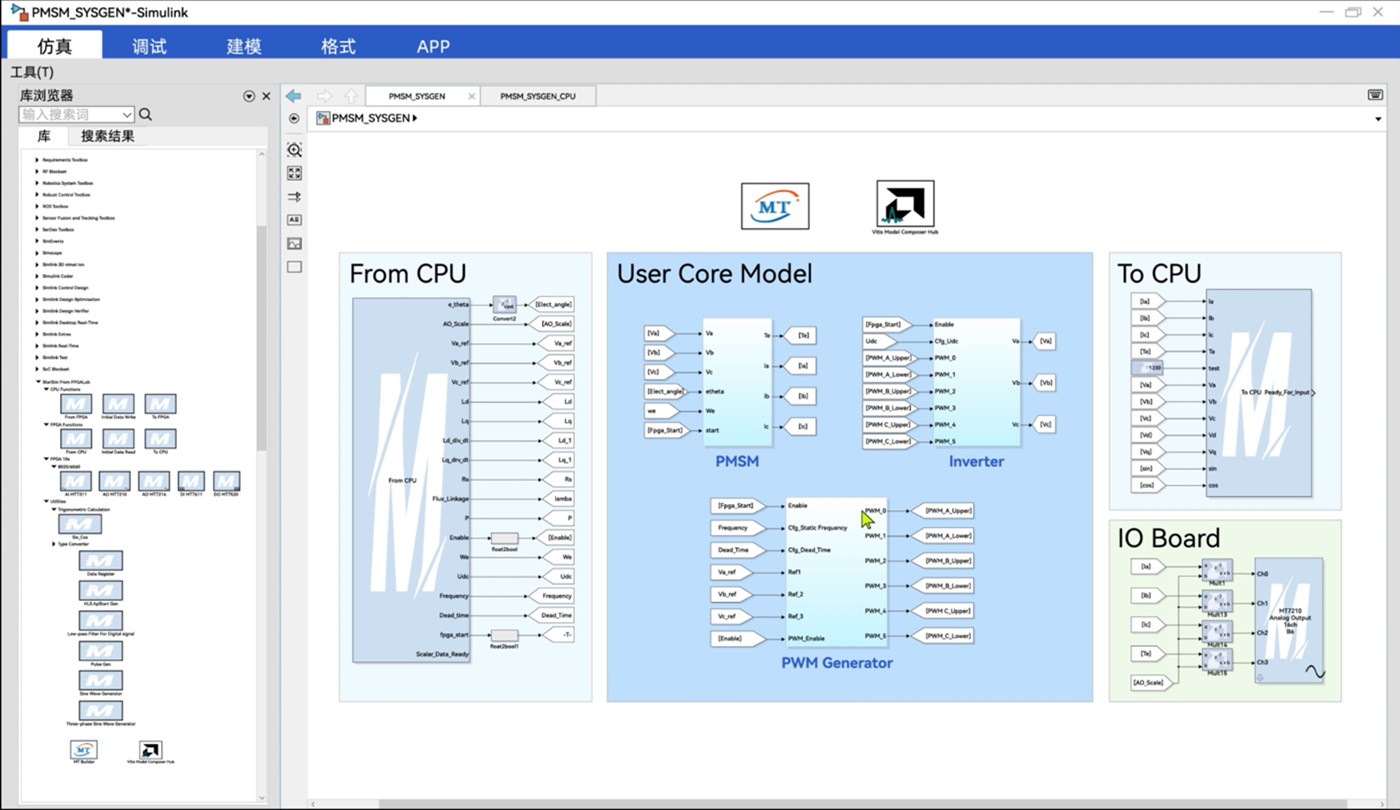Screen dimensions: 1400x810
Task: Select Initial Data Read library block
Action: (x=118, y=439)
